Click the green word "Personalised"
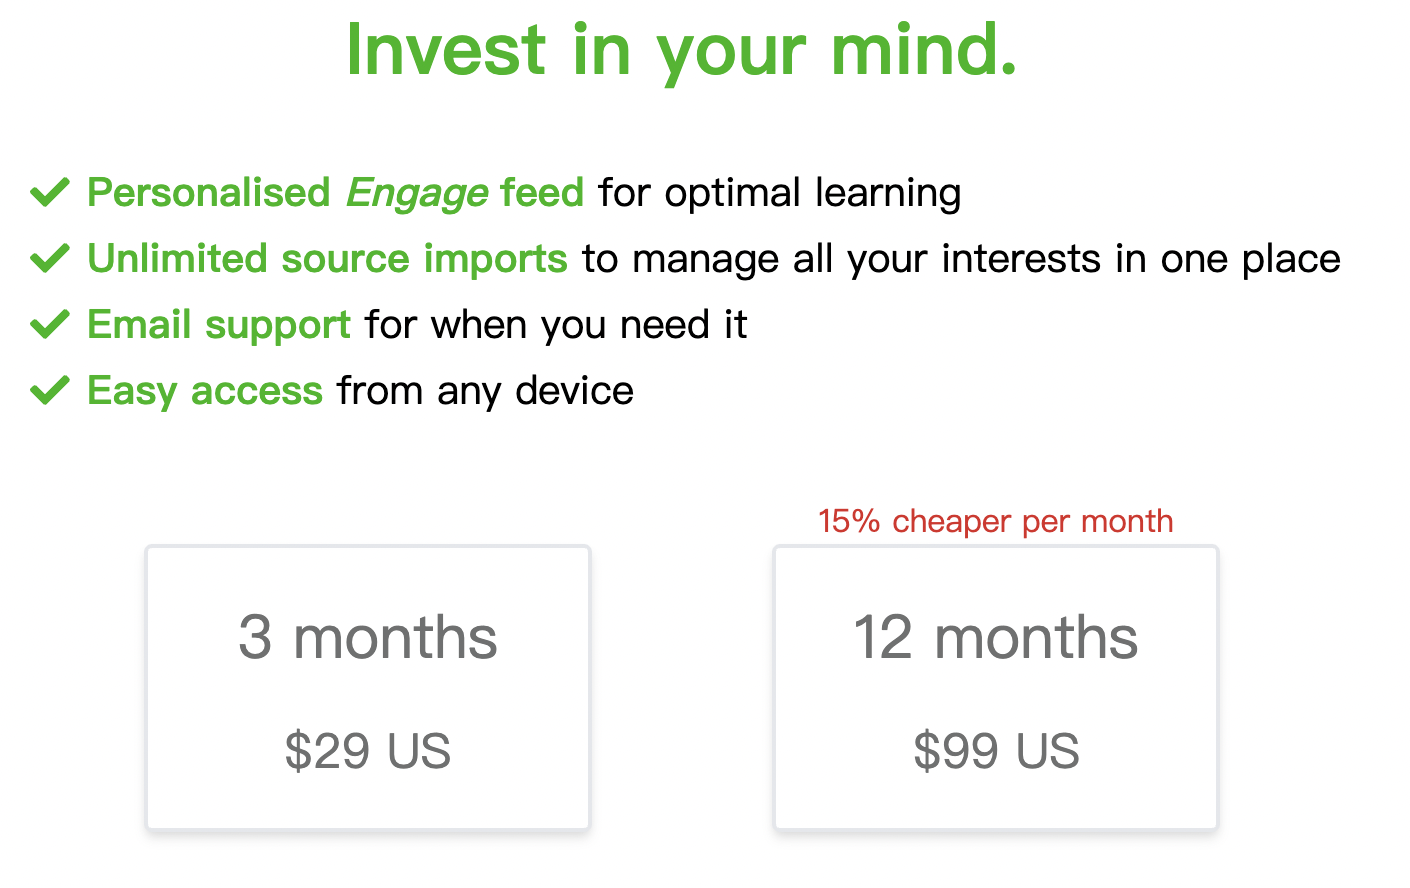The height and width of the screenshot is (888, 1410). [x=208, y=193]
